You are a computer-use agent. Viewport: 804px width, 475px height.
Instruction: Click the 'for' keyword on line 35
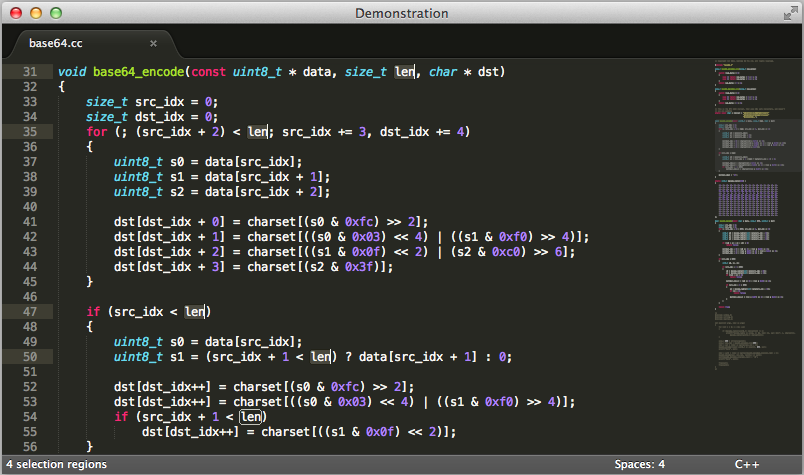(96, 132)
